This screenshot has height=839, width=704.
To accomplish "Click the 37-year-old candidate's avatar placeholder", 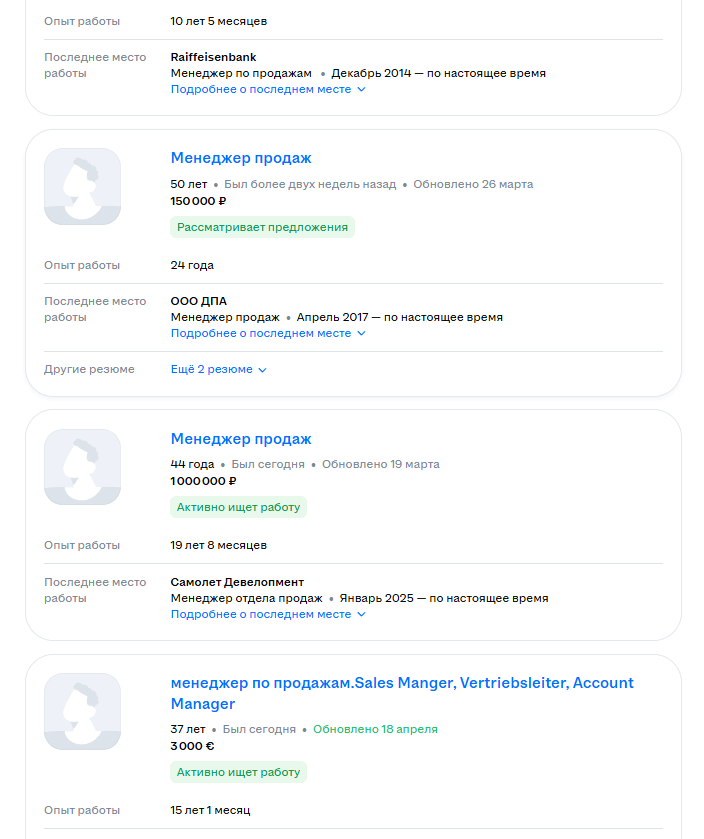I will [82, 711].
